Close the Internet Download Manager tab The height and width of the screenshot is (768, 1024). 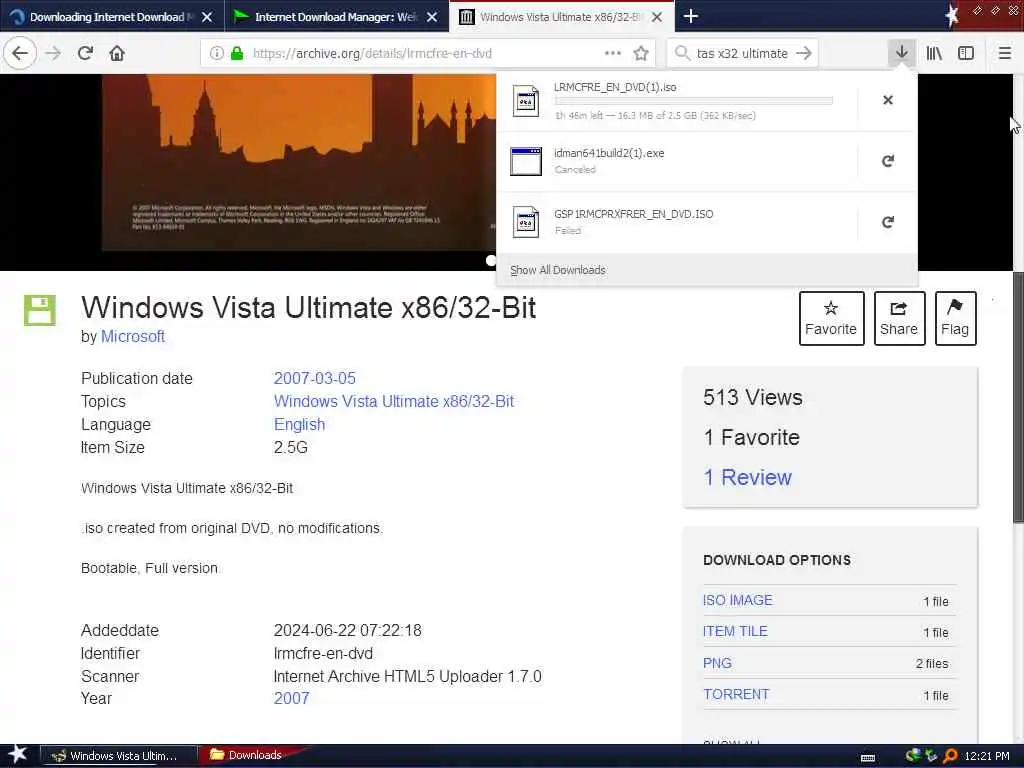tap(432, 17)
